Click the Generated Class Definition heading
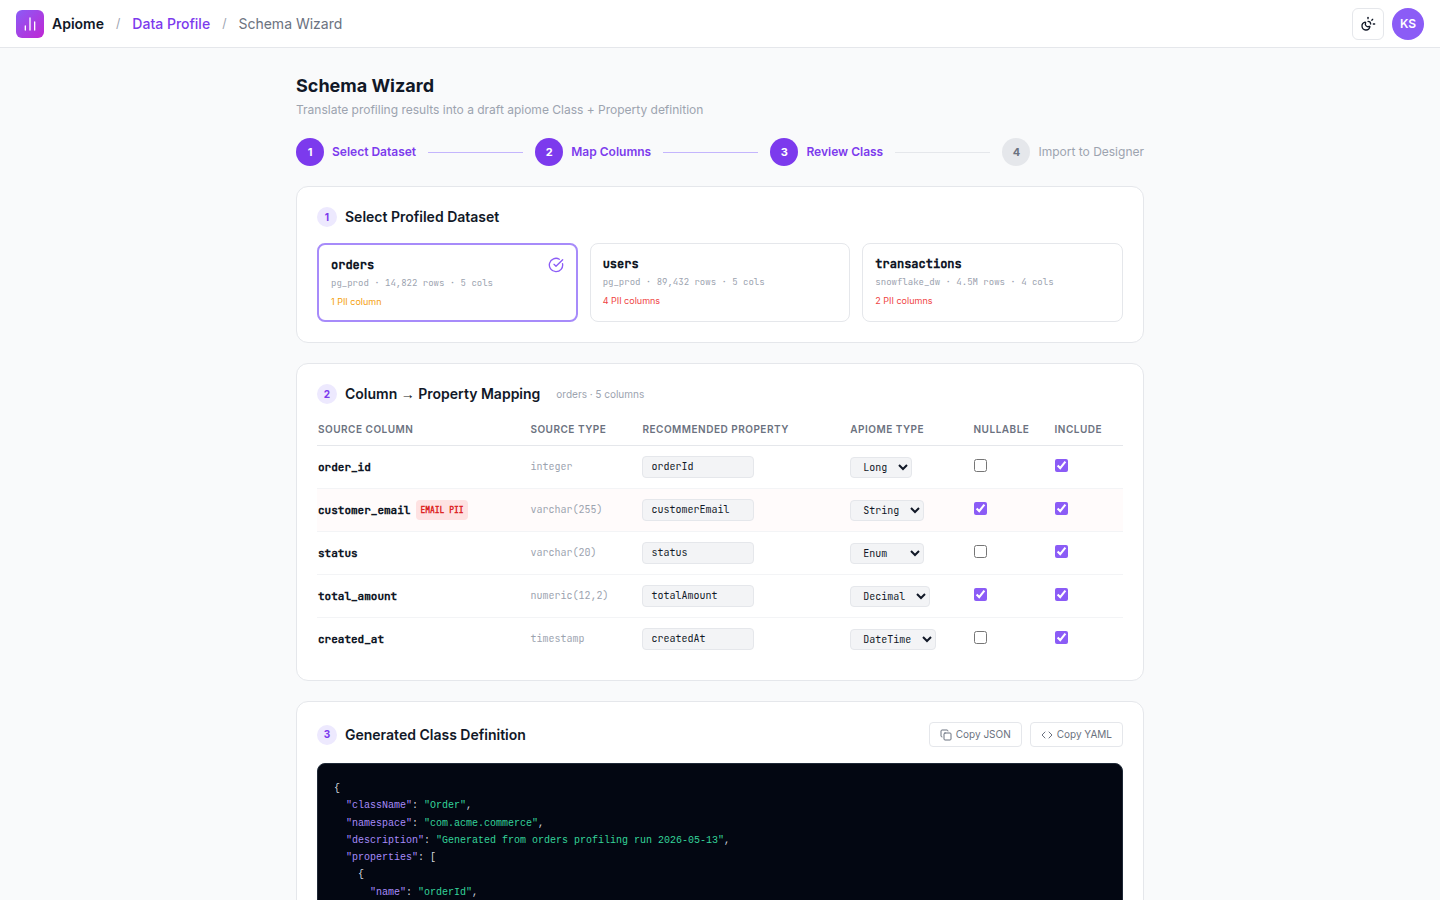The height and width of the screenshot is (900, 1440). click(x=435, y=735)
